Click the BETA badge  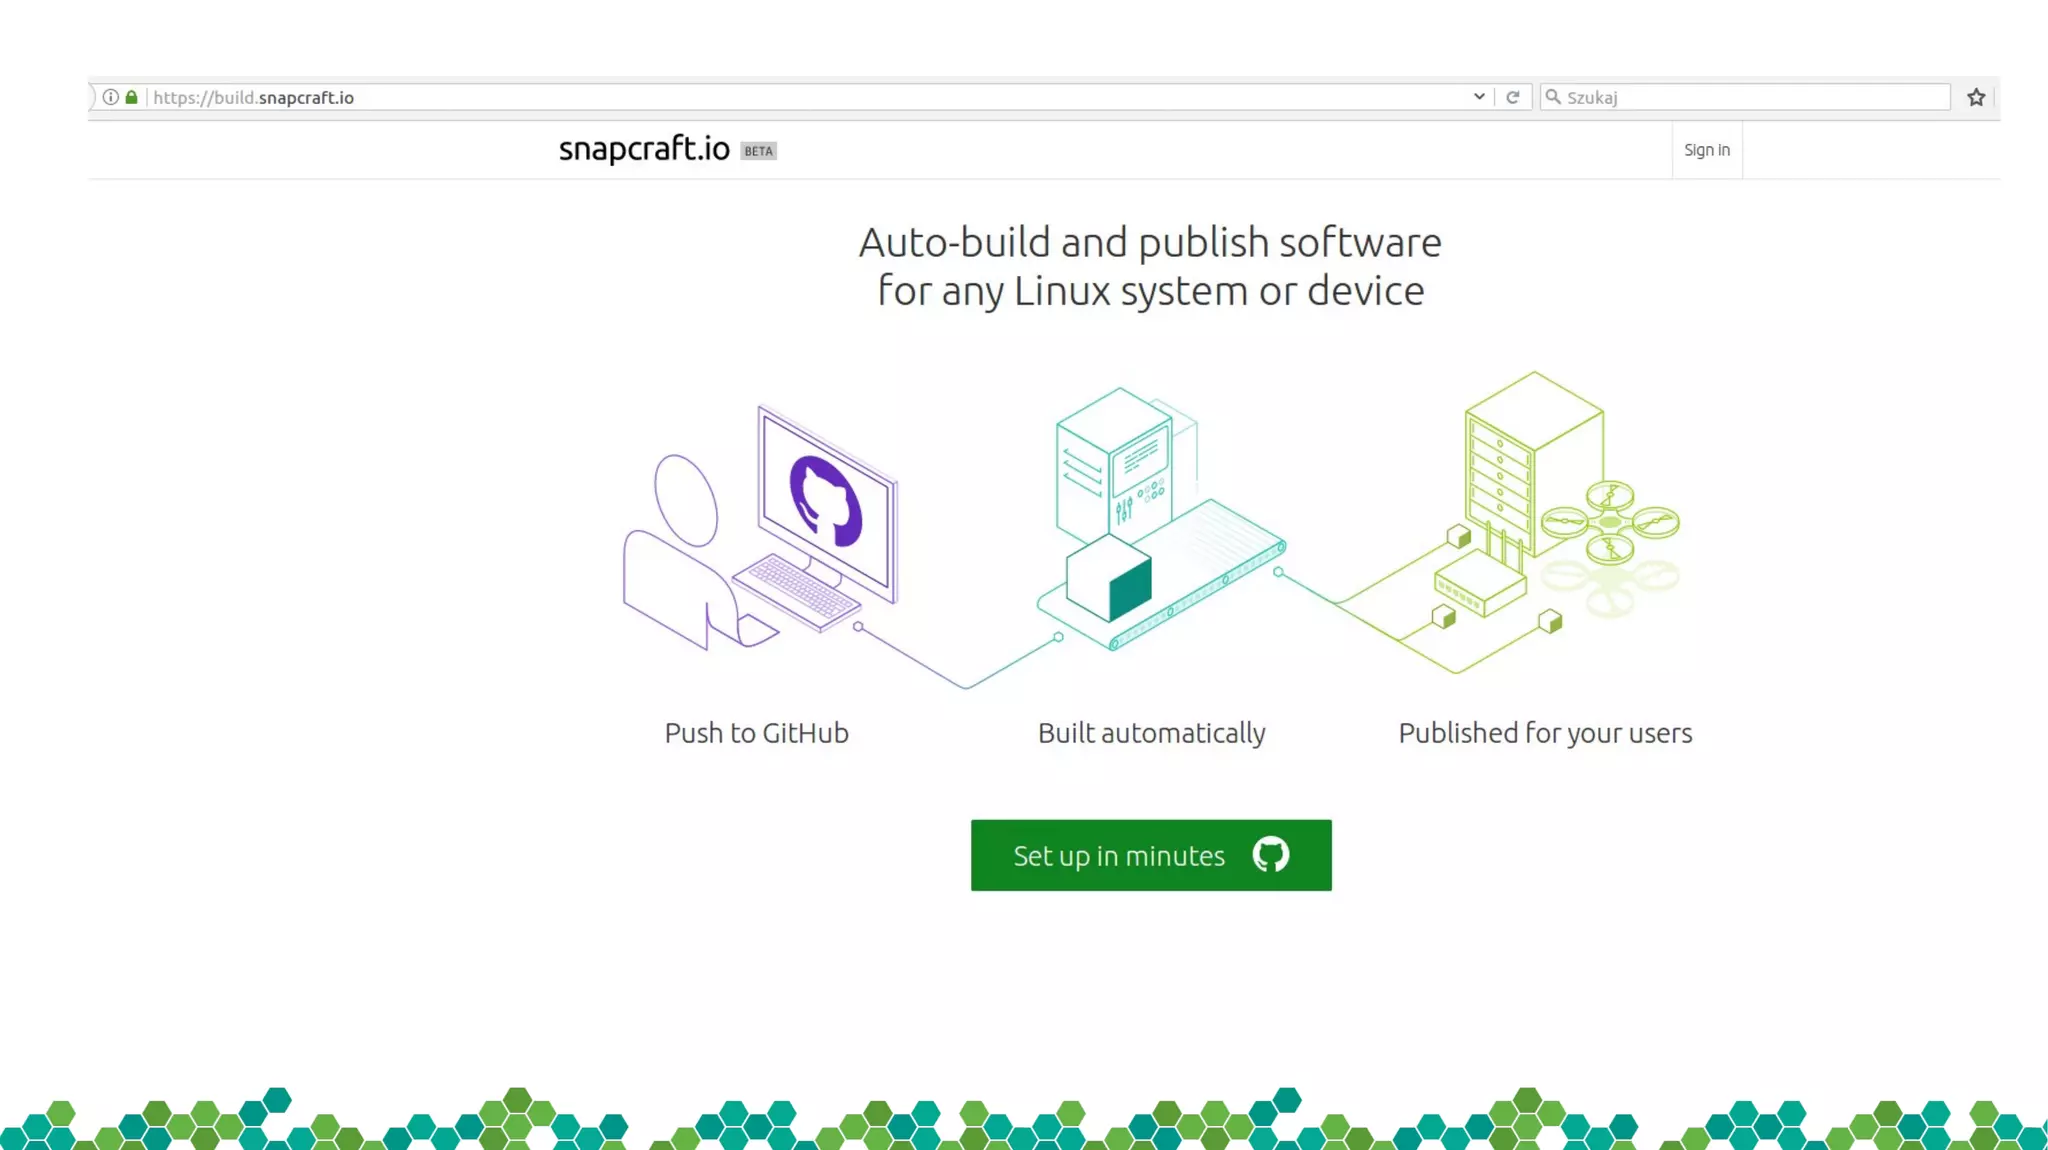click(758, 151)
